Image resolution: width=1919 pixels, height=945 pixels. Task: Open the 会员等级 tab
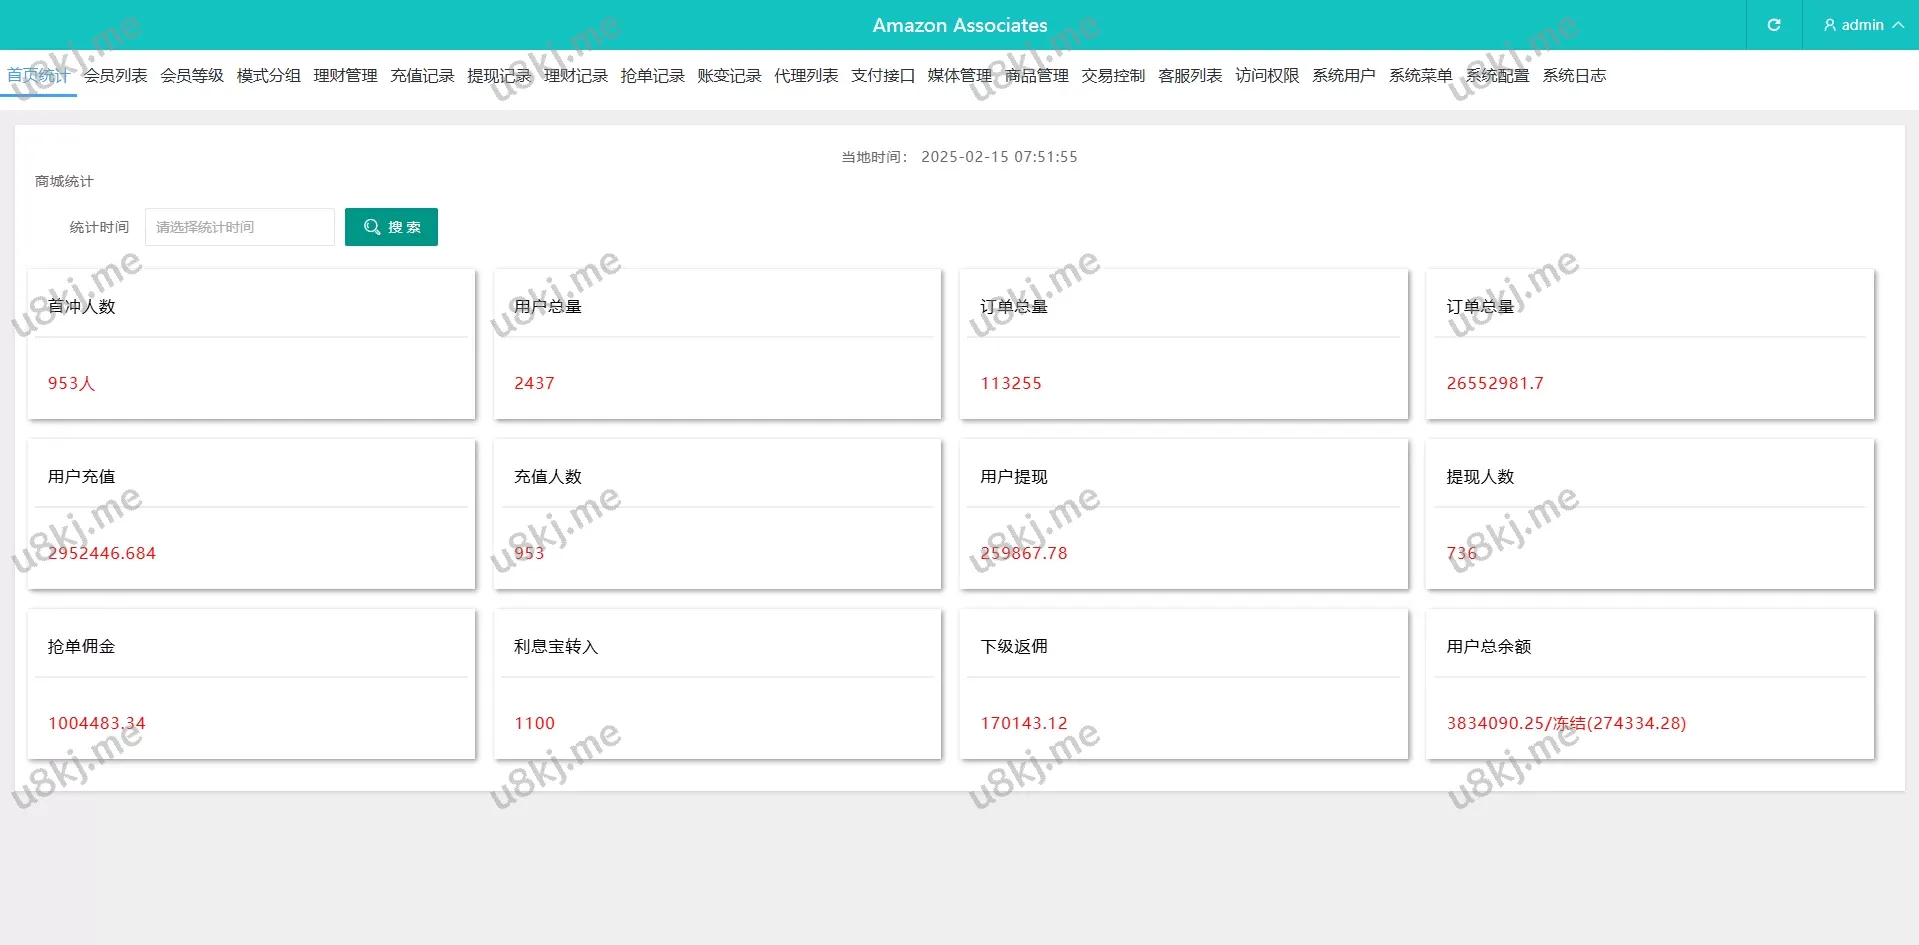(192, 76)
